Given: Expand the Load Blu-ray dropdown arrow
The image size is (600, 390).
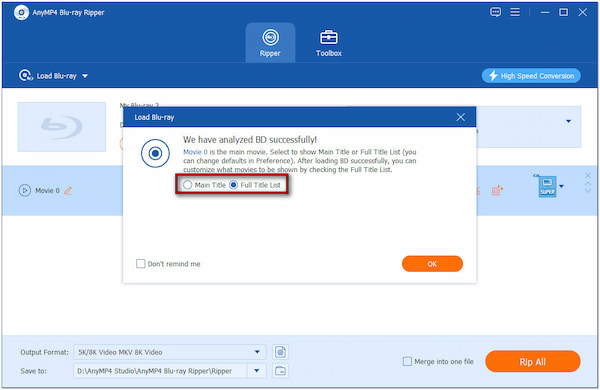Looking at the screenshot, I should tap(85, 76).
